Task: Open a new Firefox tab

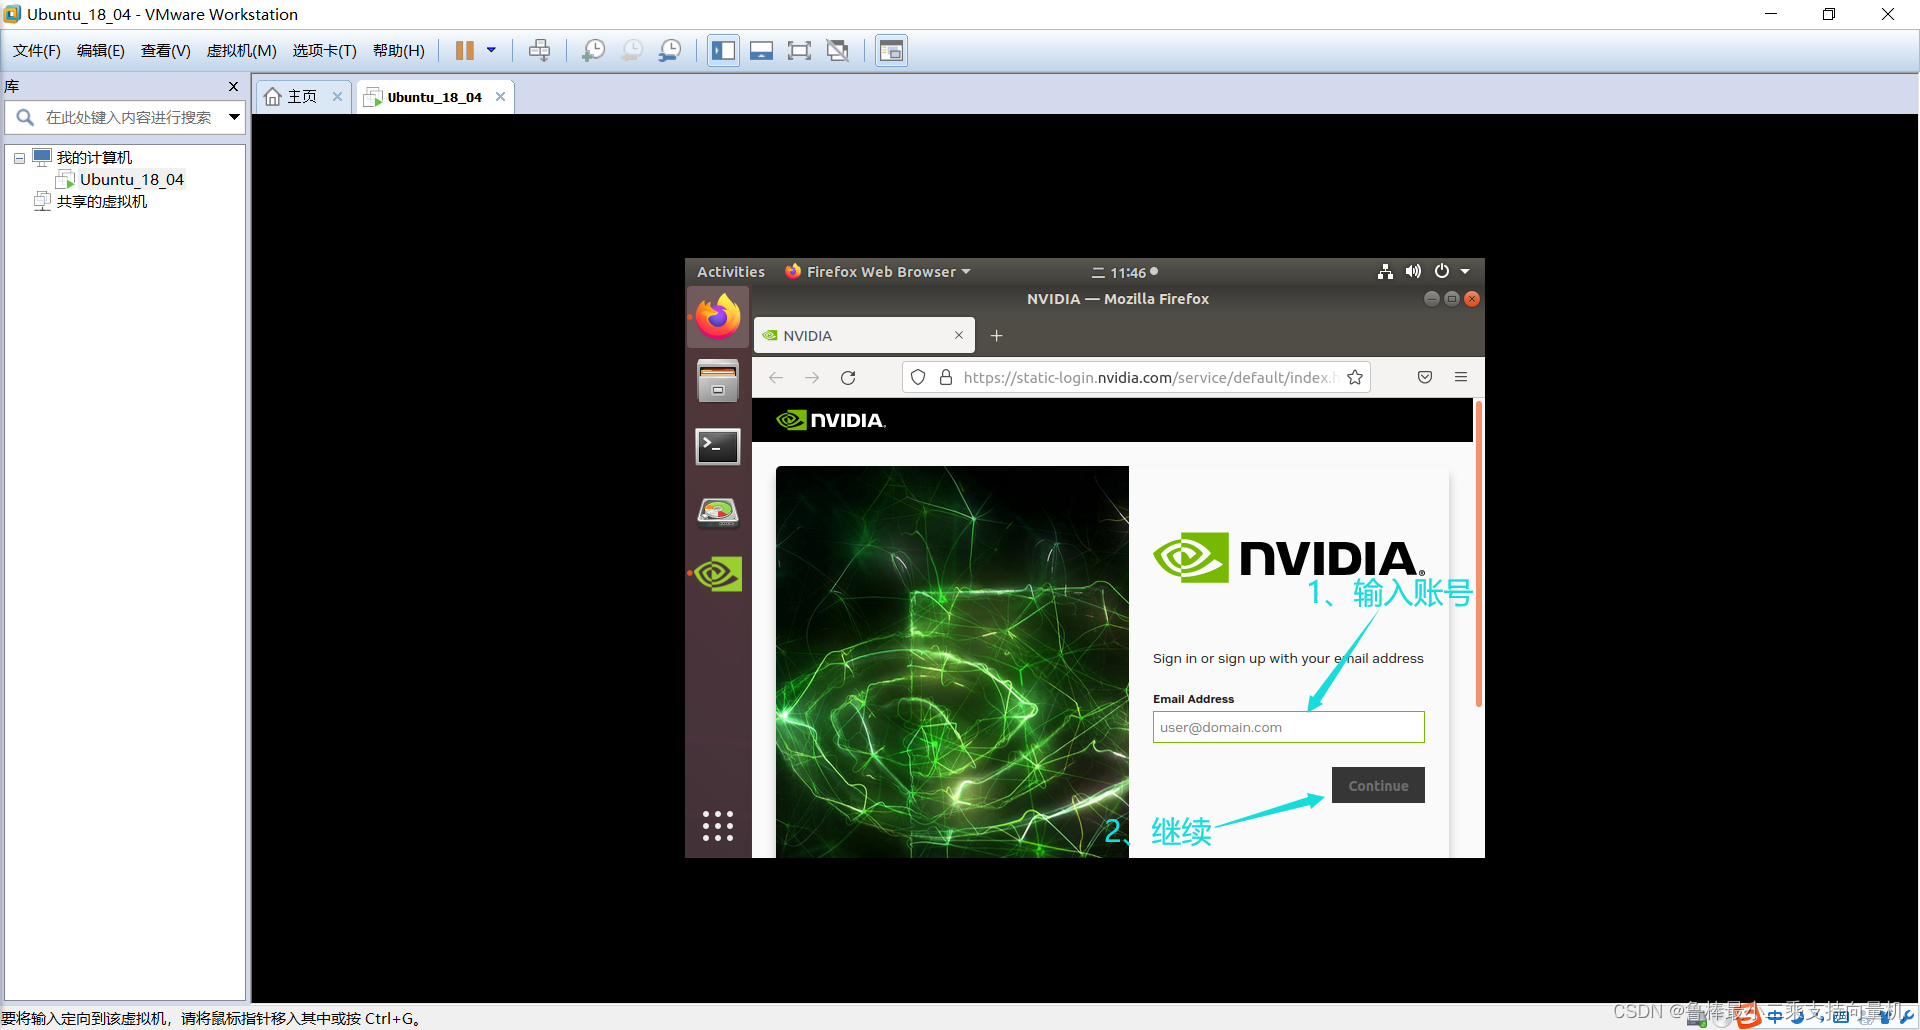Action: pyautogui.click(x=996, y=336)
